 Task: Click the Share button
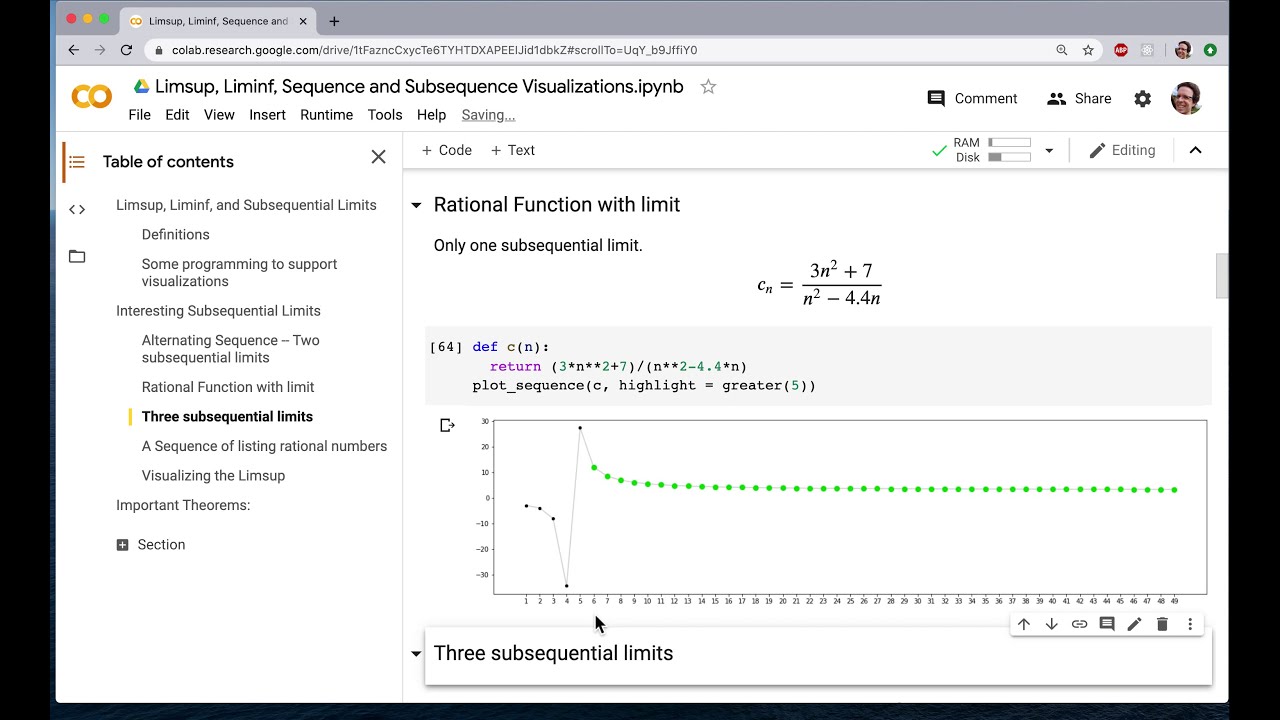tap(1079, 98)
